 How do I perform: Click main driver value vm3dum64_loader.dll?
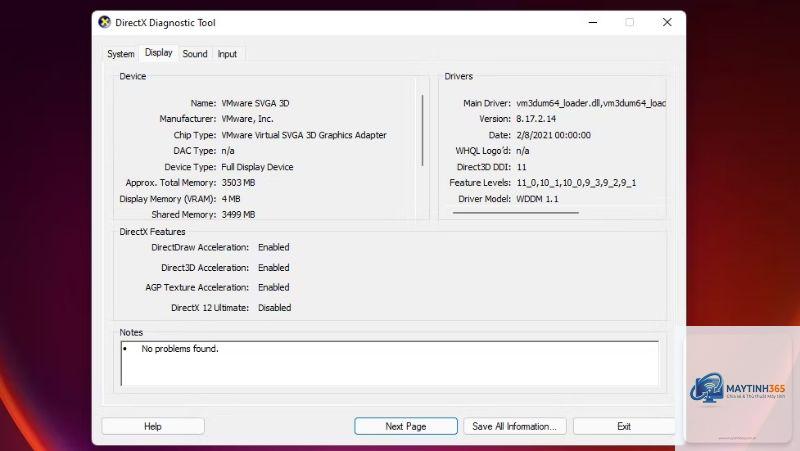591,103
